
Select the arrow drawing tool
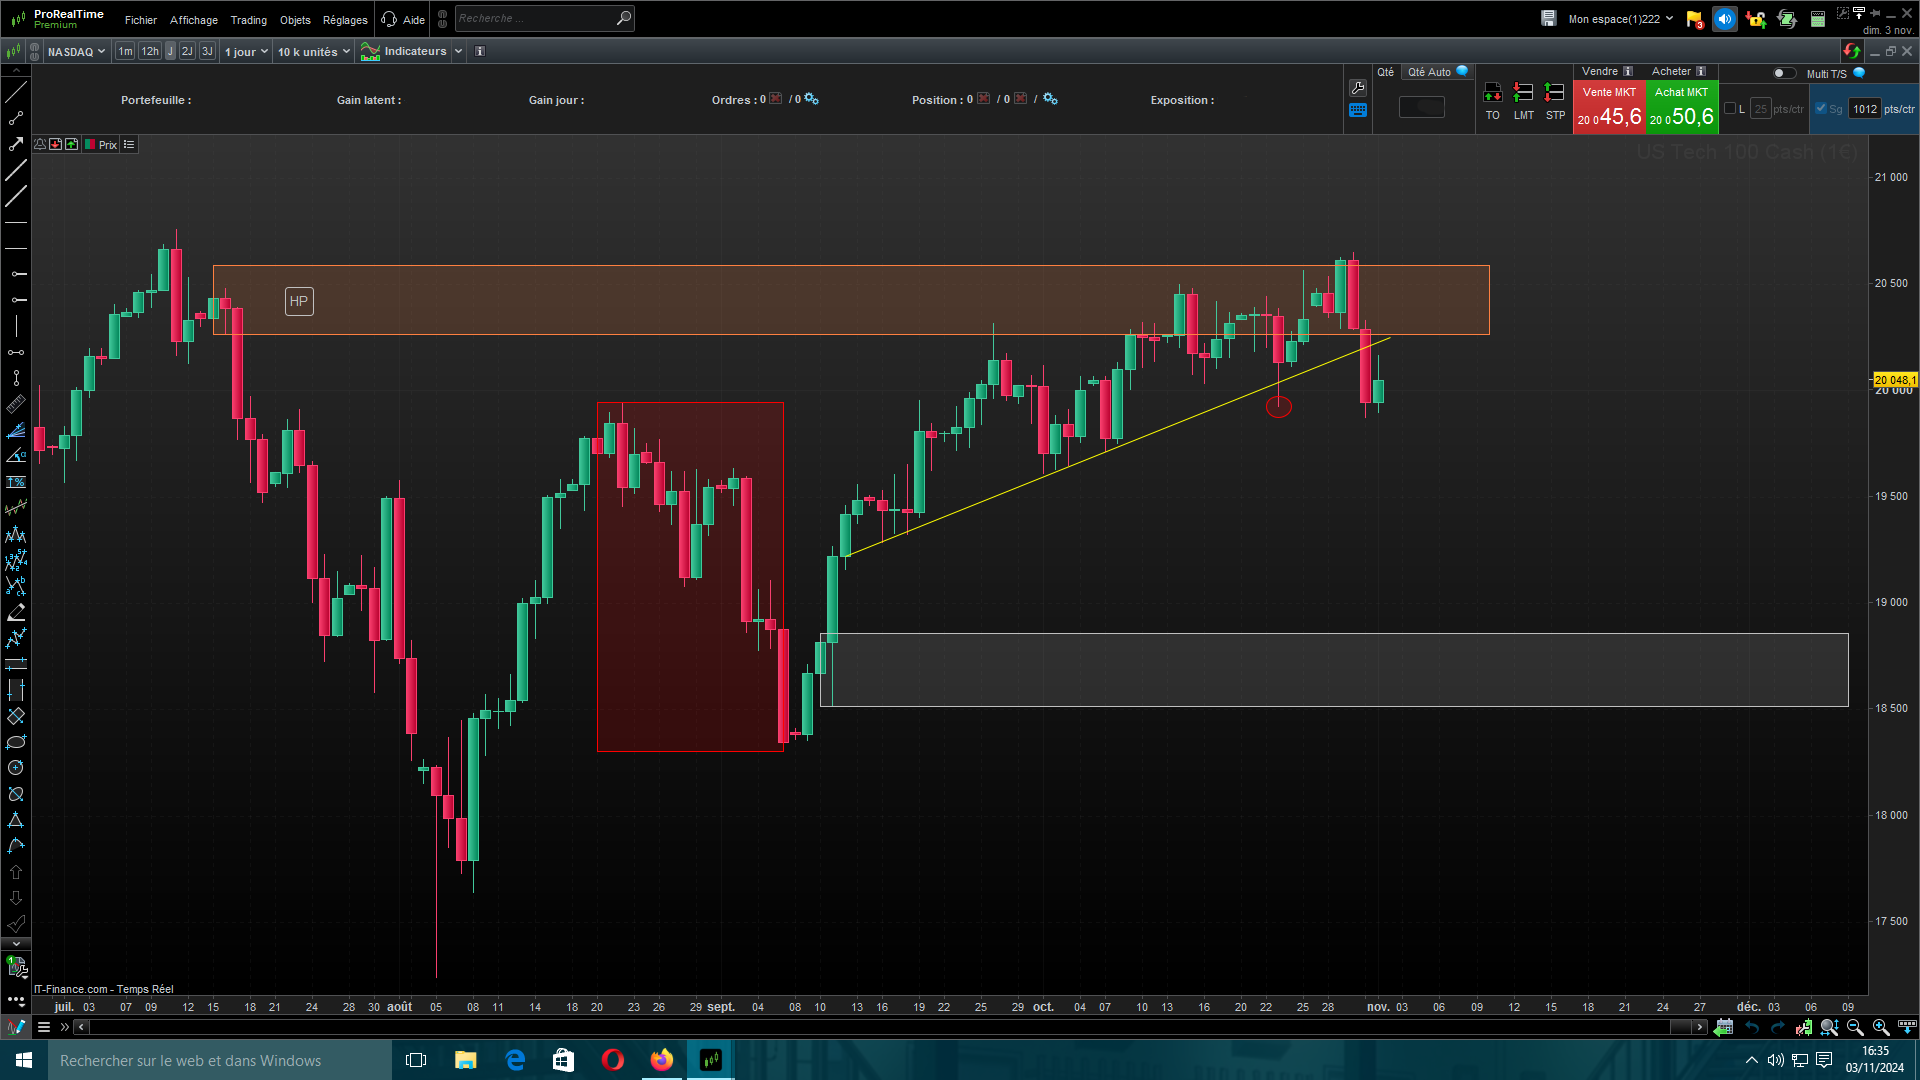click(x=16, y=144)
